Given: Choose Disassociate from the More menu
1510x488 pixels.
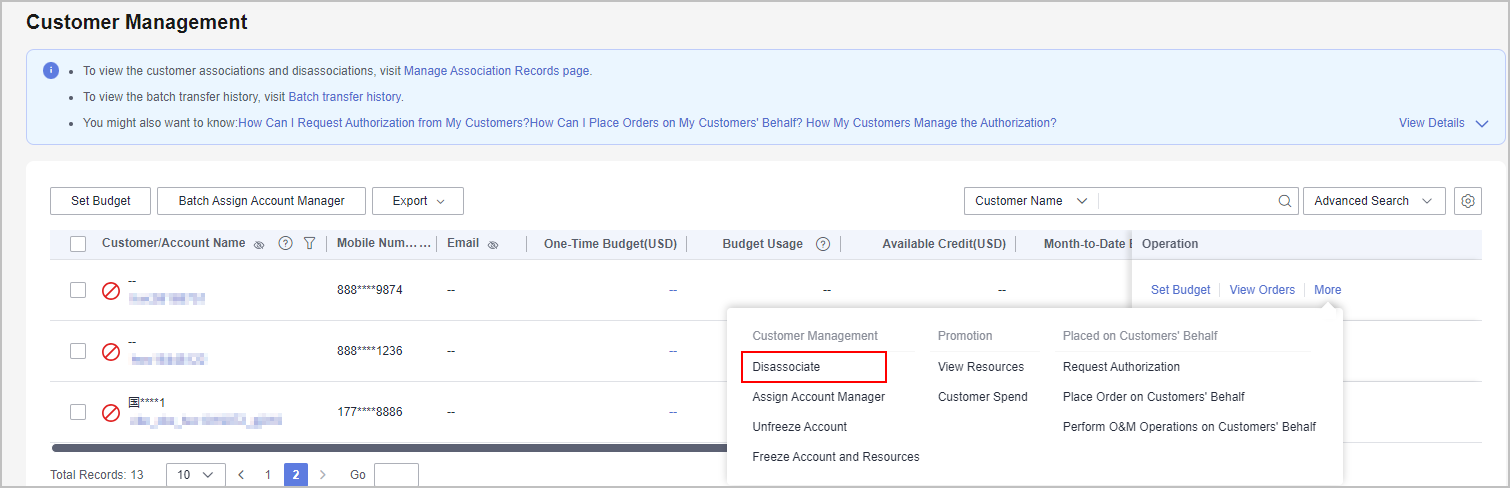Looking at the screenshot, I should [x=786, y=367].
